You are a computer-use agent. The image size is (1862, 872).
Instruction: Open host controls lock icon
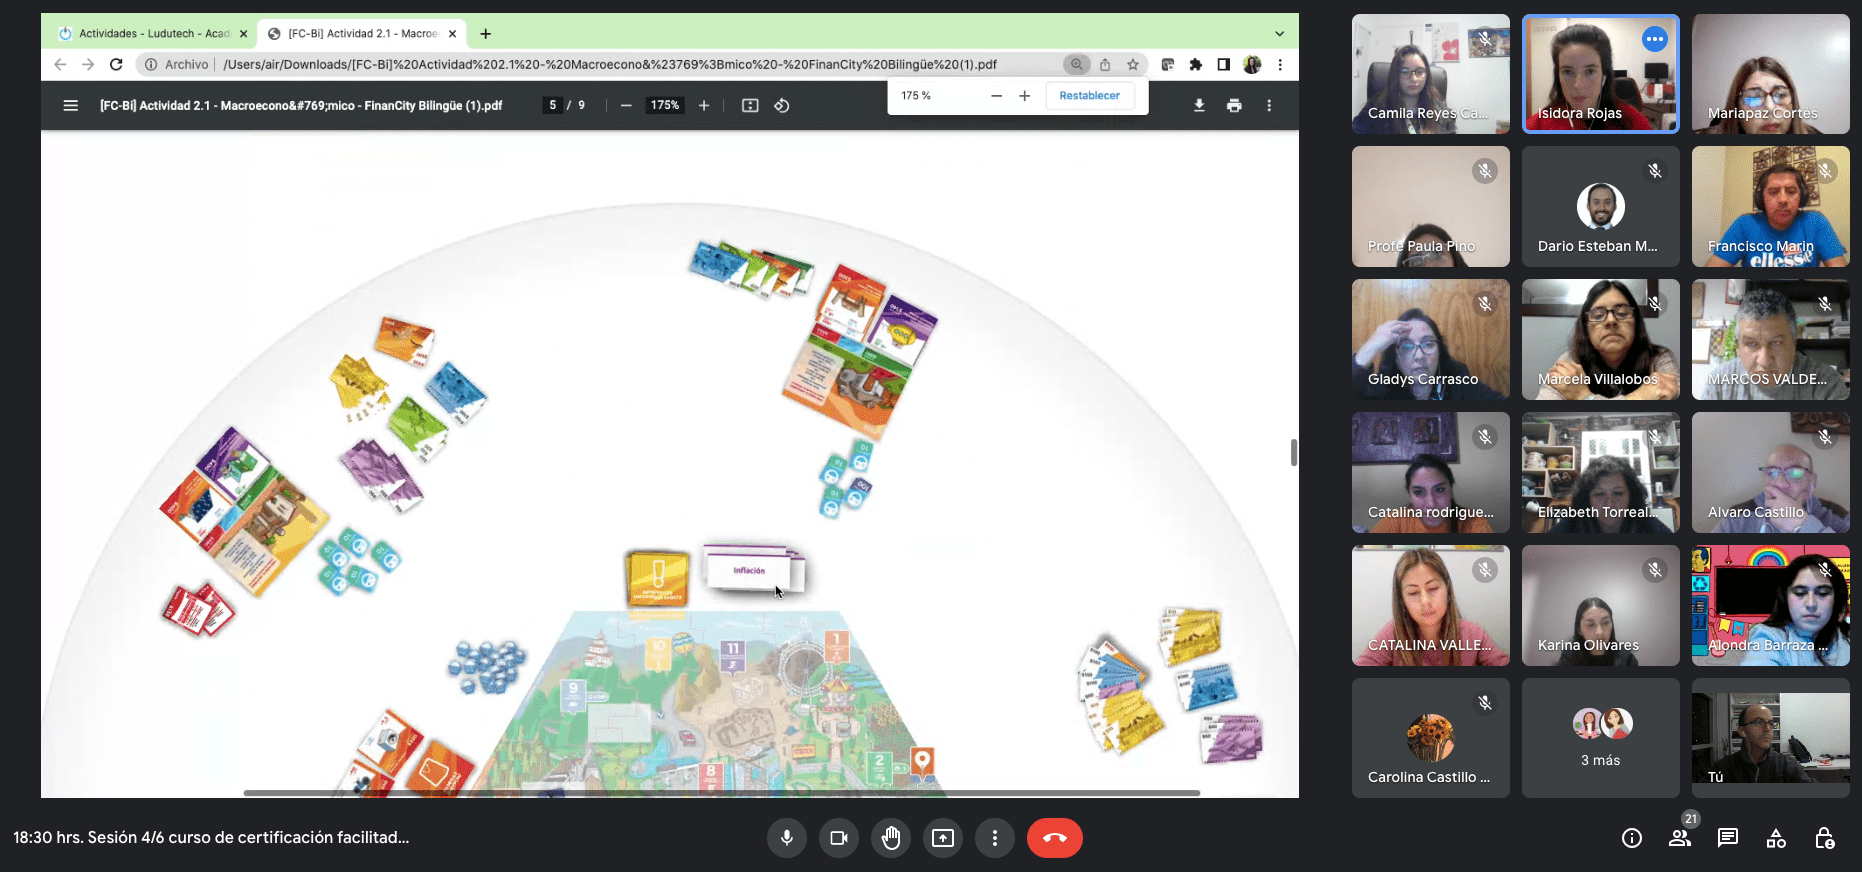pos(1824,838)
